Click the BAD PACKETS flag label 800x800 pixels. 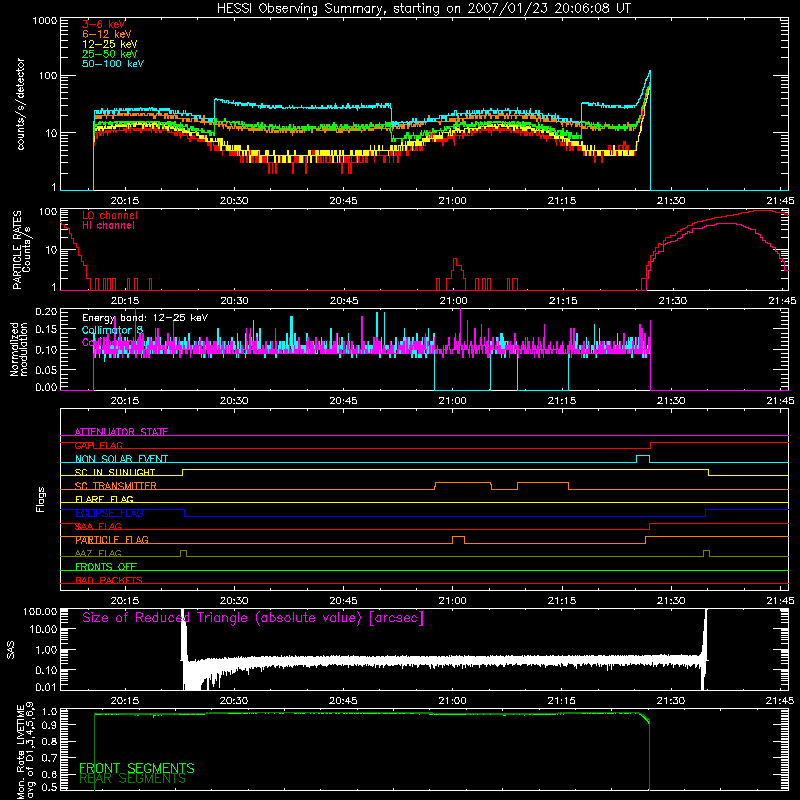pyautogui.click(x=109, y=580)
